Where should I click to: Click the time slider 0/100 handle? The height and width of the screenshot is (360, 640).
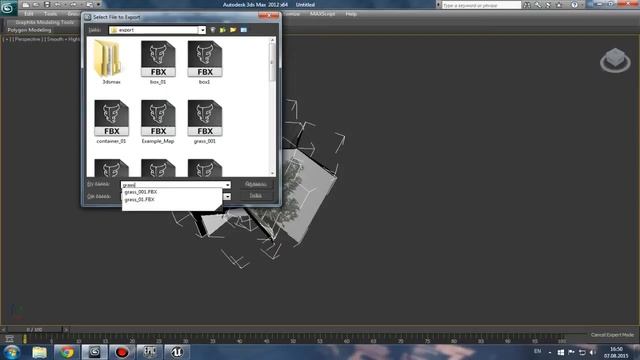tap(34, 329)
